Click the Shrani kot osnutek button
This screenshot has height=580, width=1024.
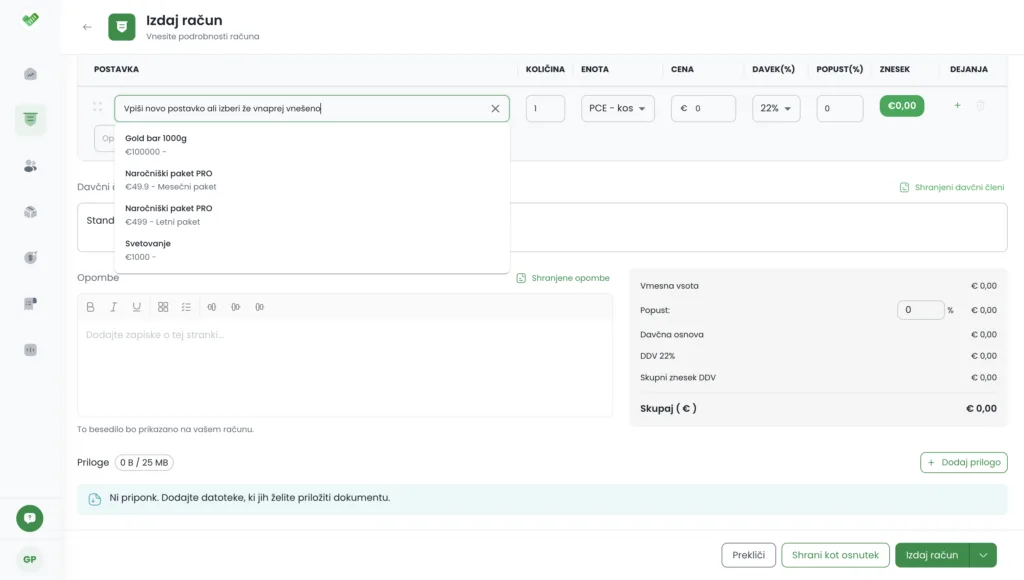[835, 555]
